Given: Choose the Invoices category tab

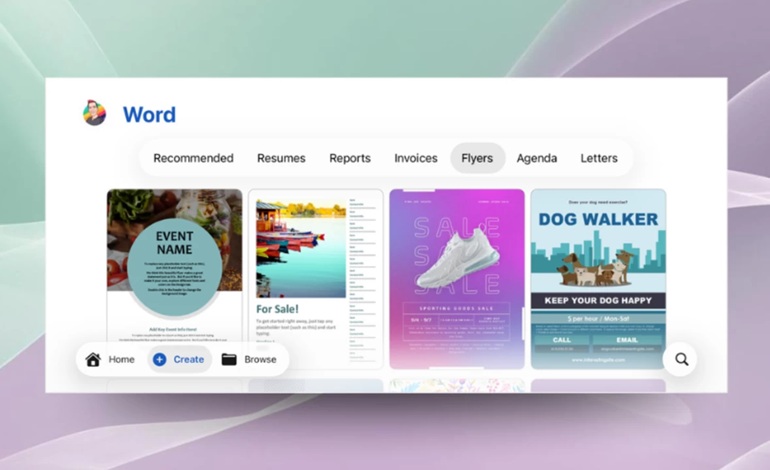Looking at the screenshot, I should tap(416, 158).
